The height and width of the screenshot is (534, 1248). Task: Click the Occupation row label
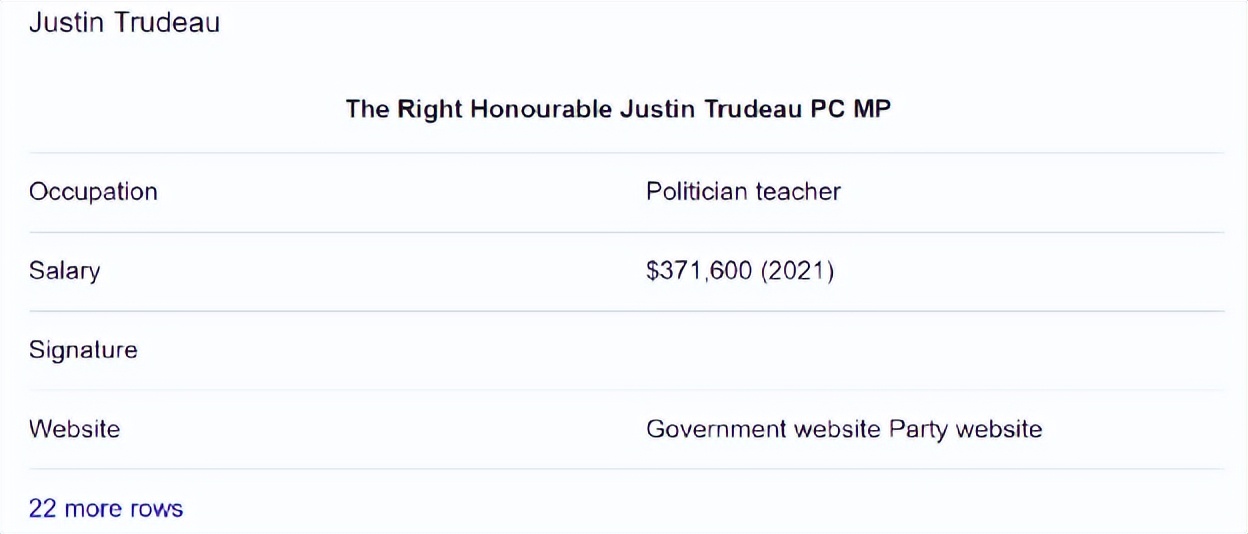(x=93, y=192)
